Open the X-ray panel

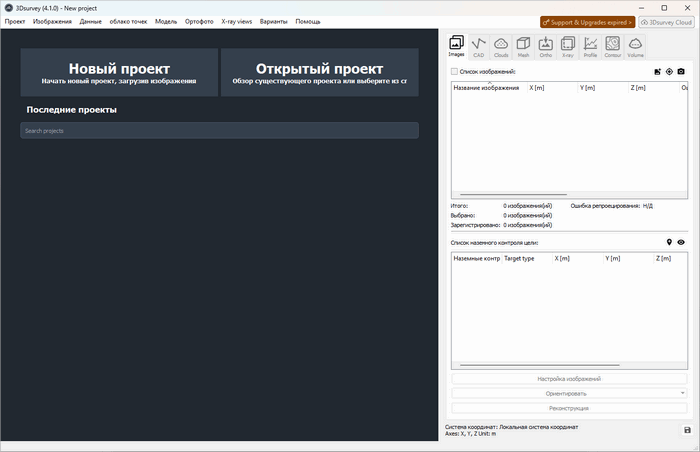click(568, 45)
